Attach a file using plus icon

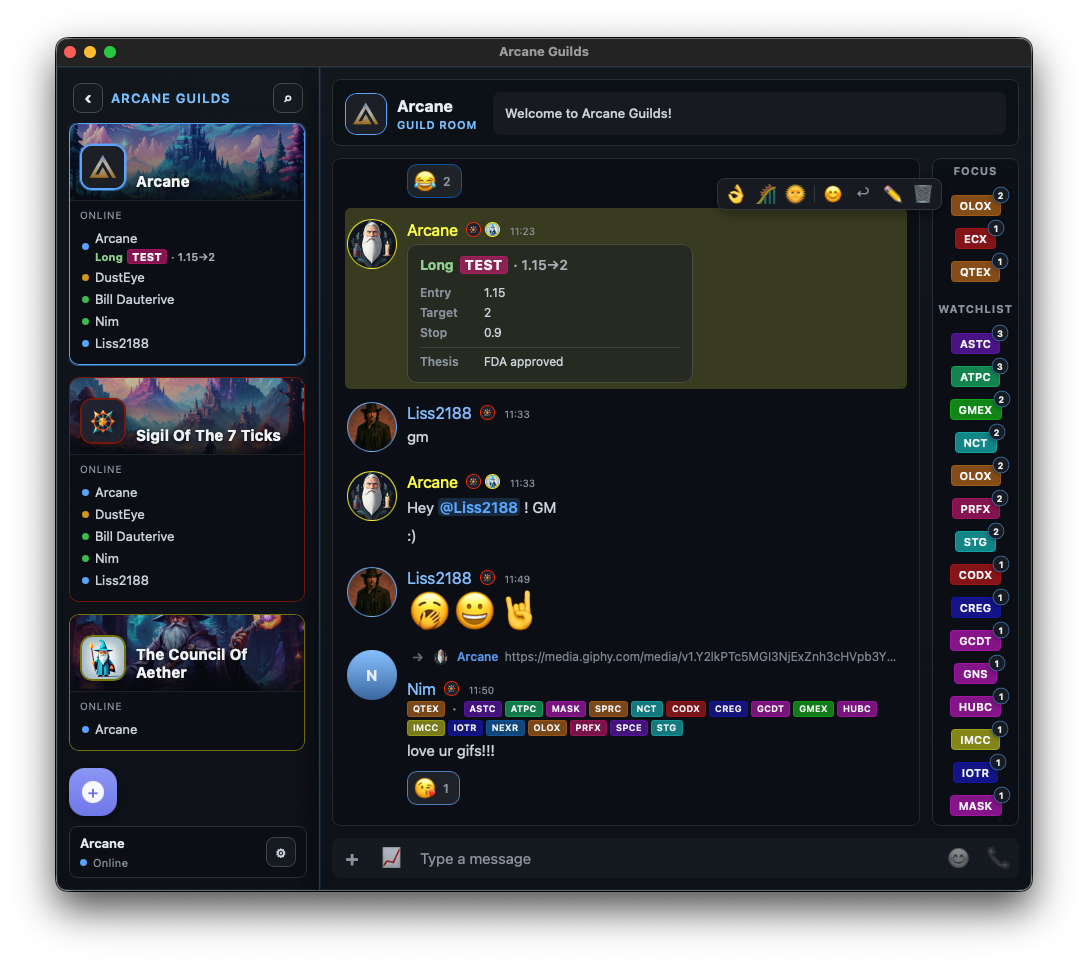click(352, 859)
